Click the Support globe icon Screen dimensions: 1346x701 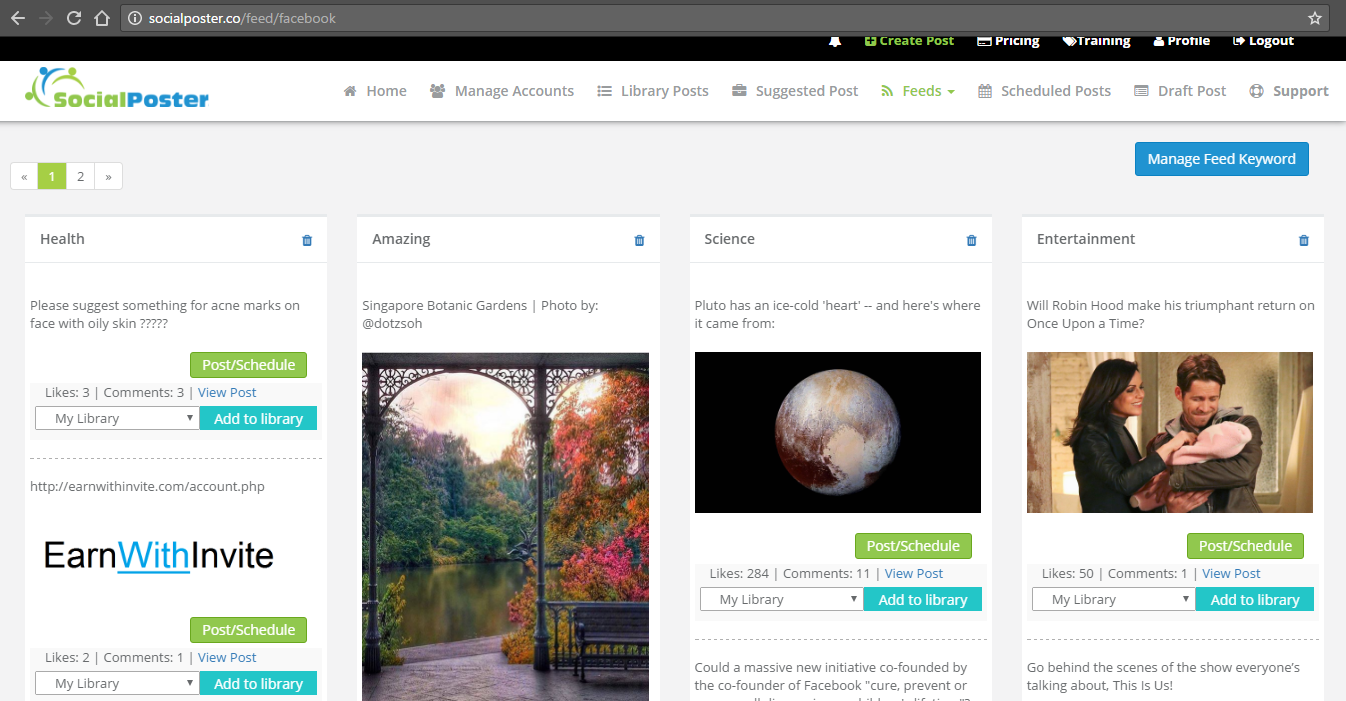pos(1254,90)
